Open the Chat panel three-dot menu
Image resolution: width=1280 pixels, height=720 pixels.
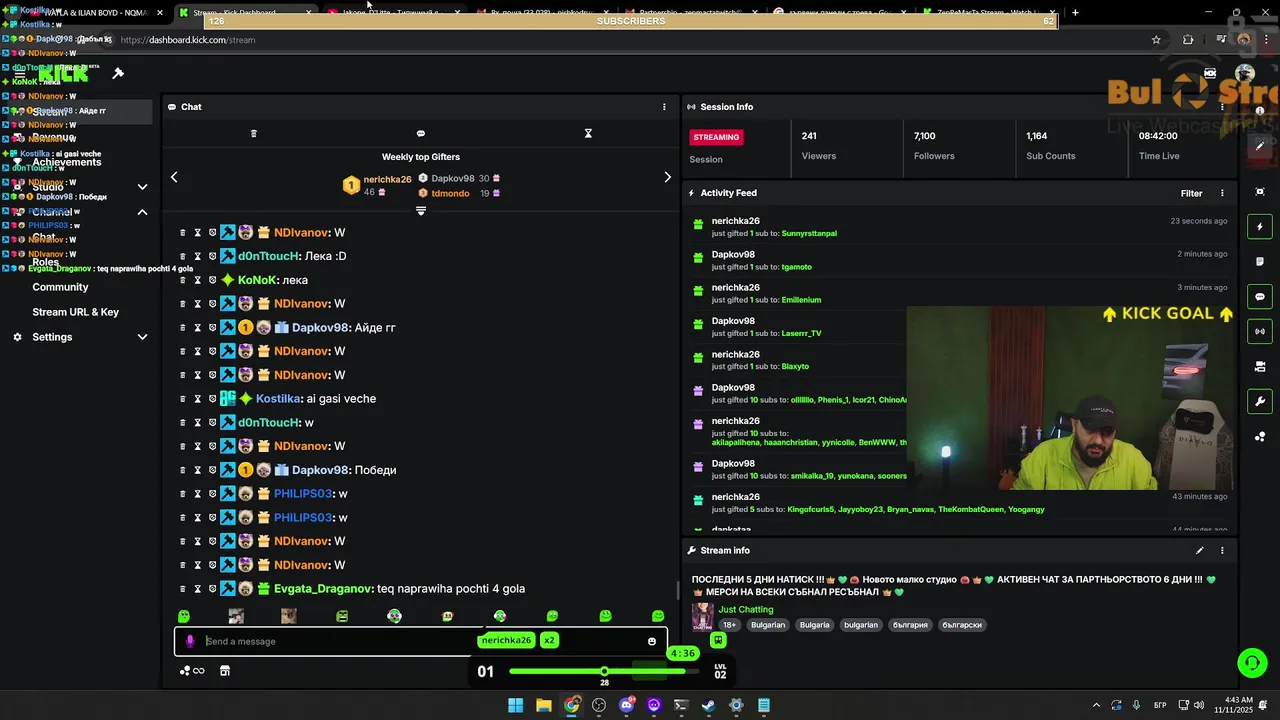point(664,107)
